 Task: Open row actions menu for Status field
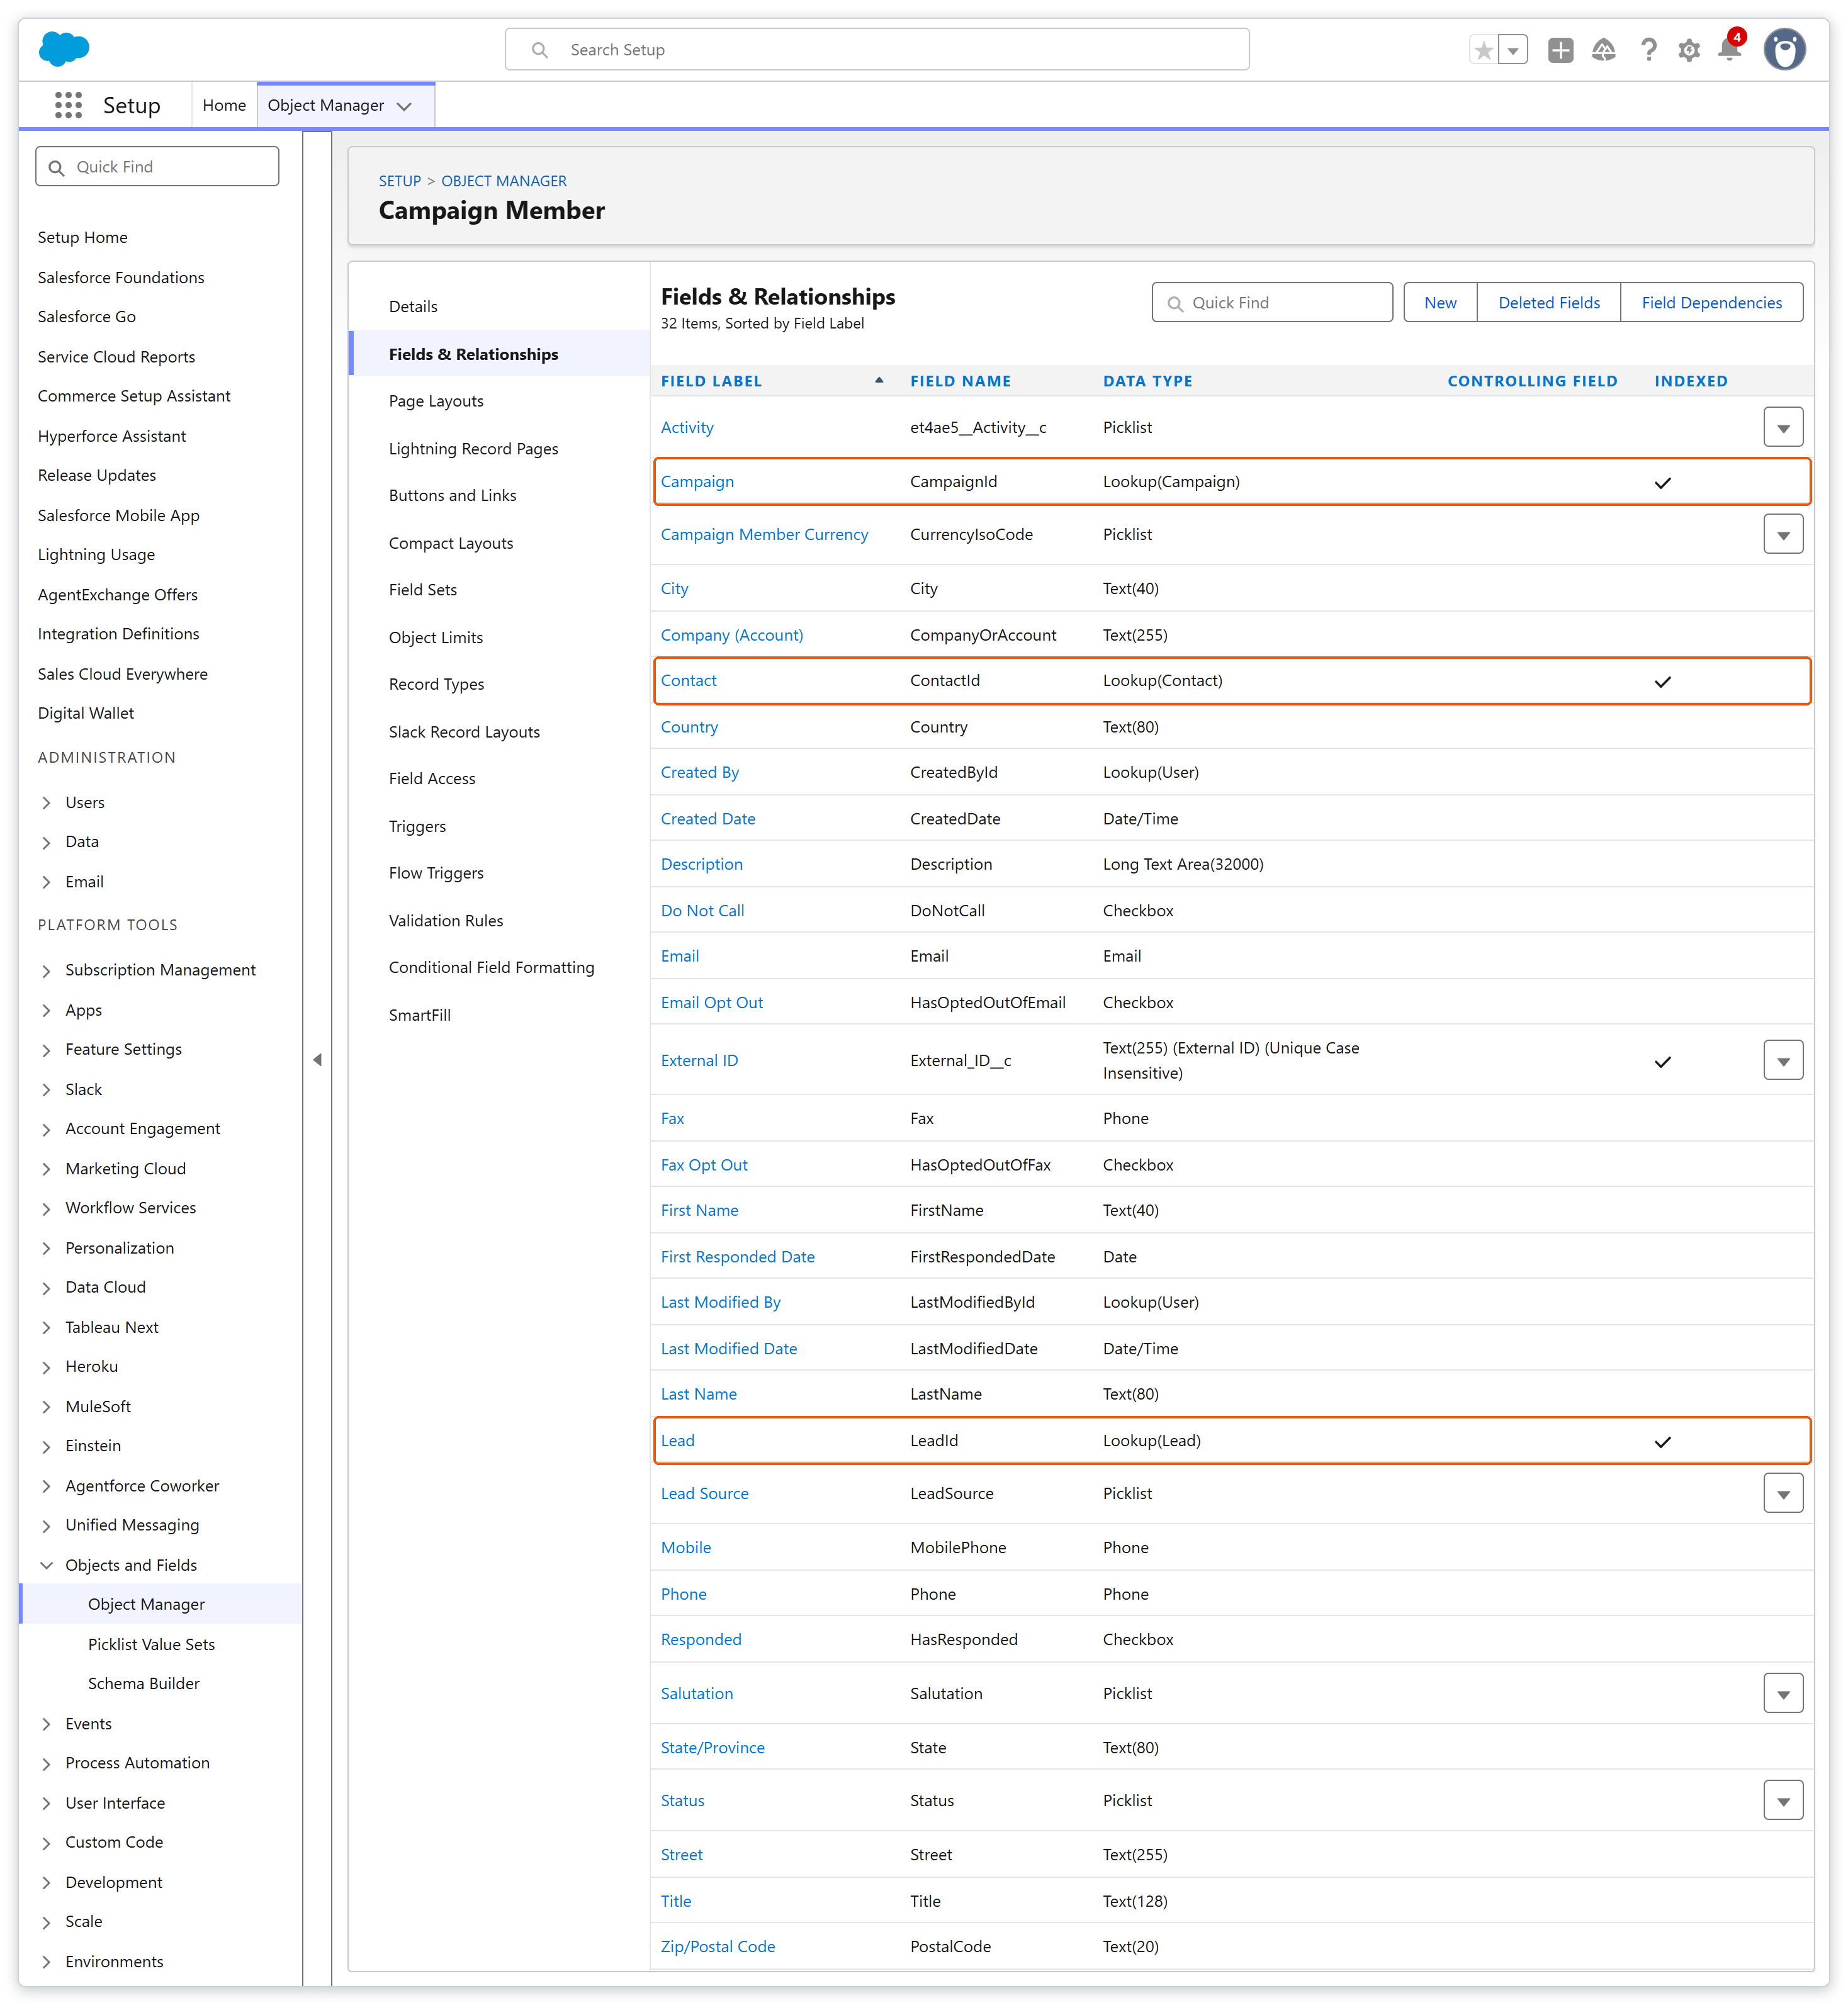pyautogui.click(x=1783, y=1800)
